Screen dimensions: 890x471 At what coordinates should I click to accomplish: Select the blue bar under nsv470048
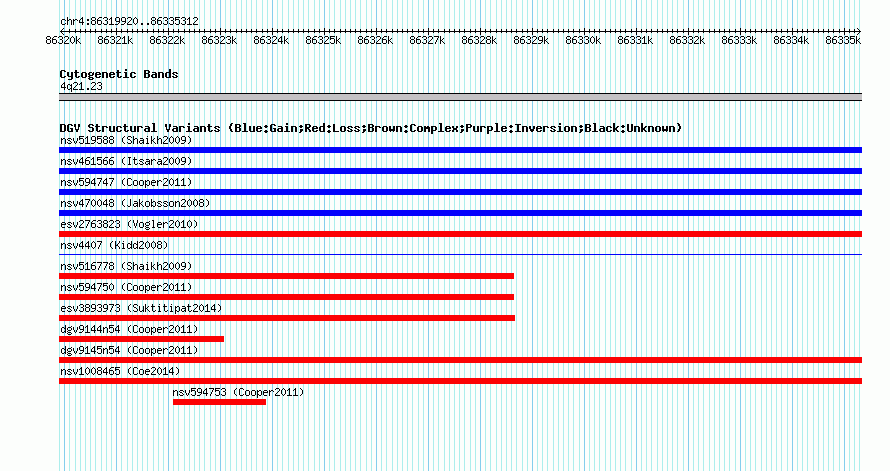pos(460,213)
